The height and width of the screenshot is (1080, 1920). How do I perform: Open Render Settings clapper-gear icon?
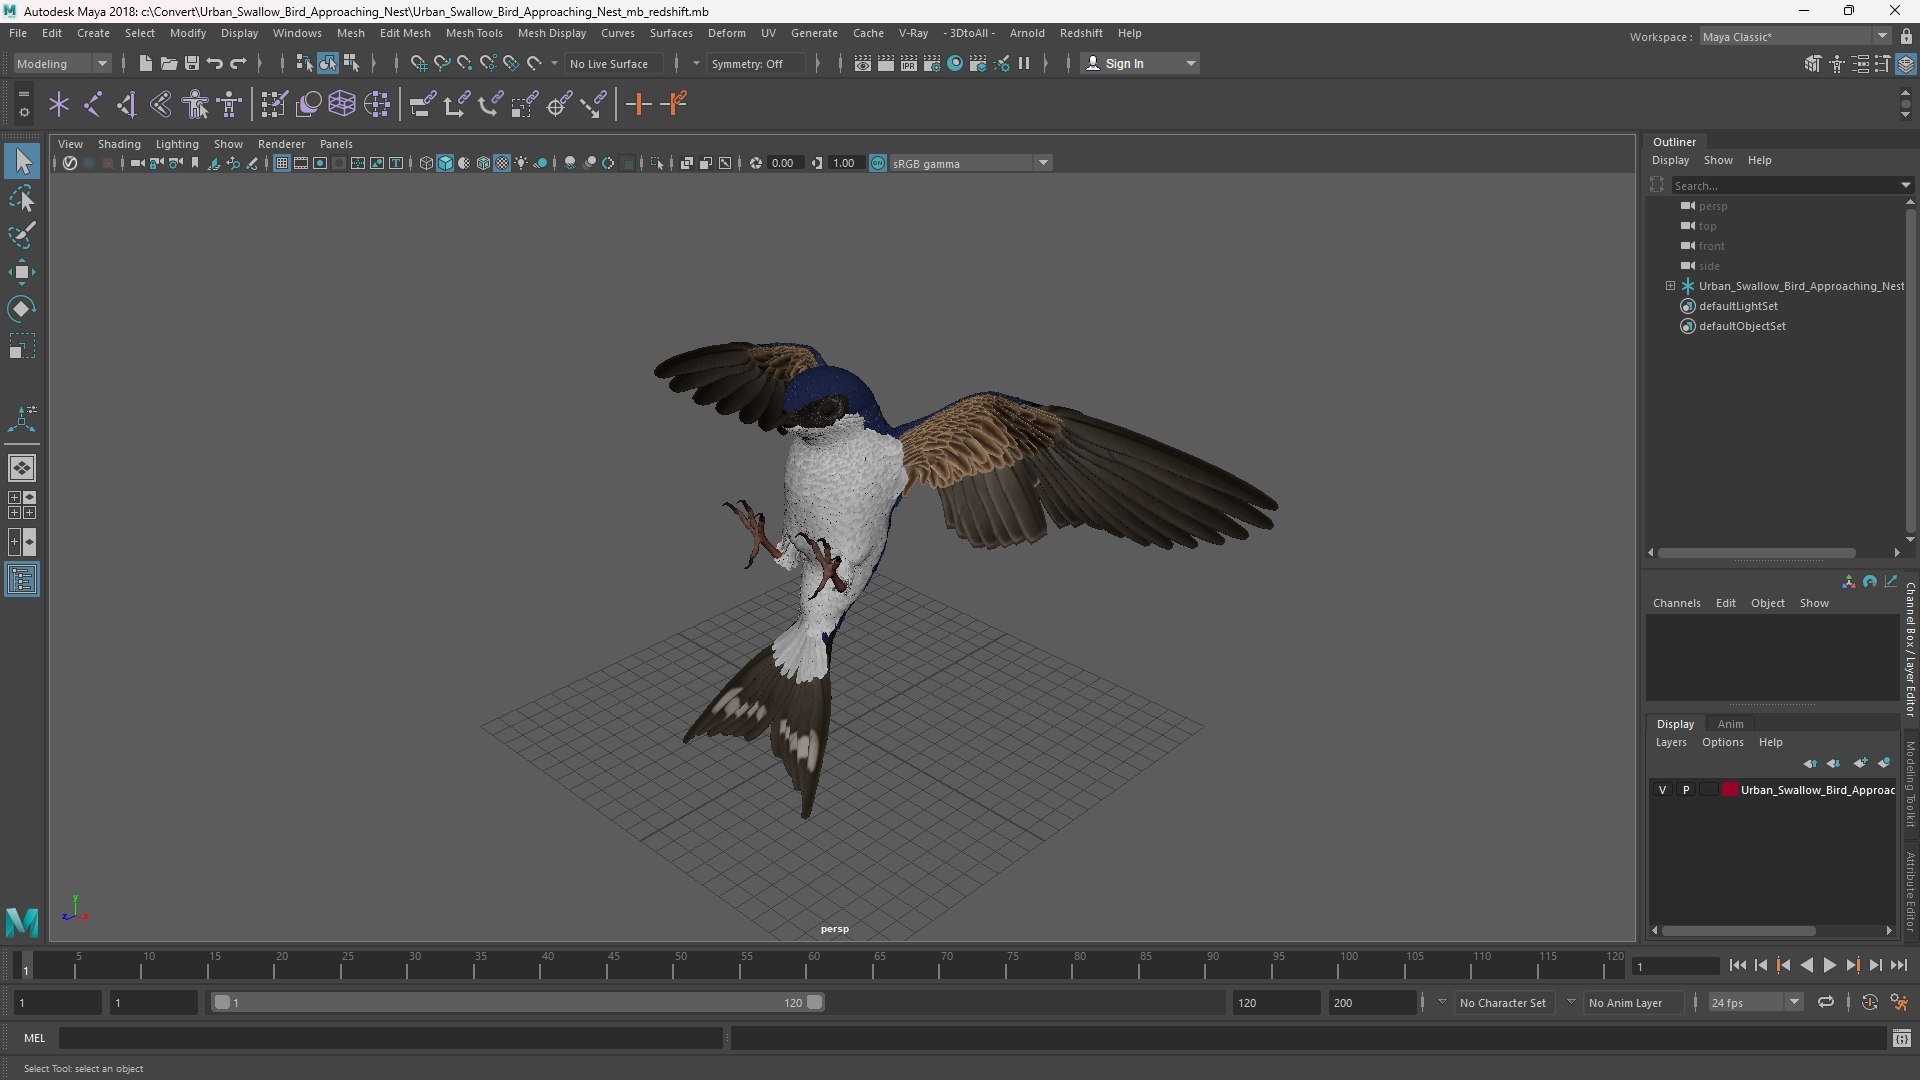pyautogui.click(x=932, y=63)
